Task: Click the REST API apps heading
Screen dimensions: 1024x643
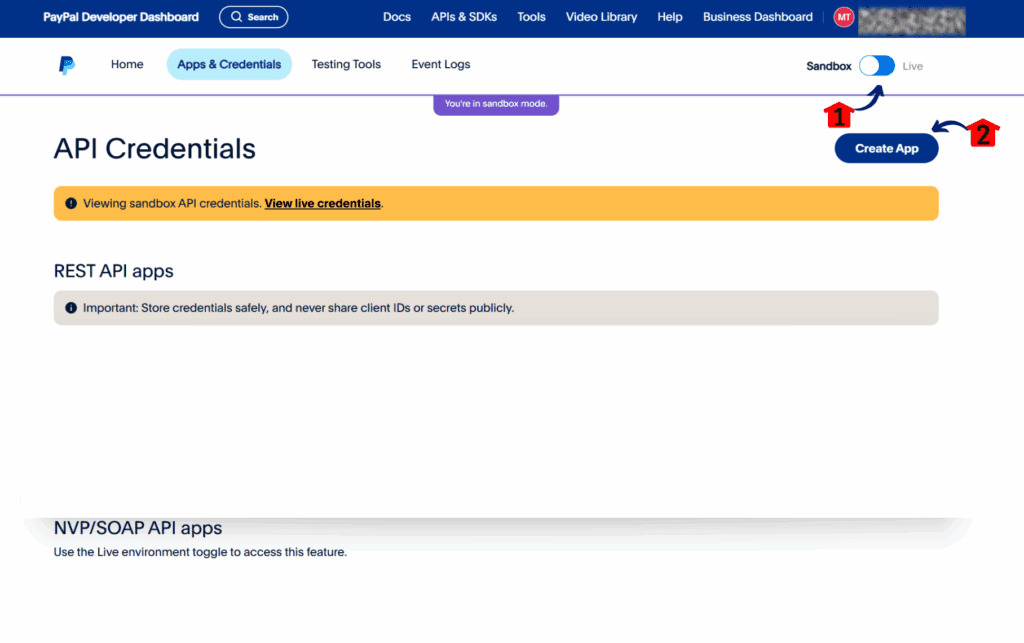Action: (x=114, y=271)
